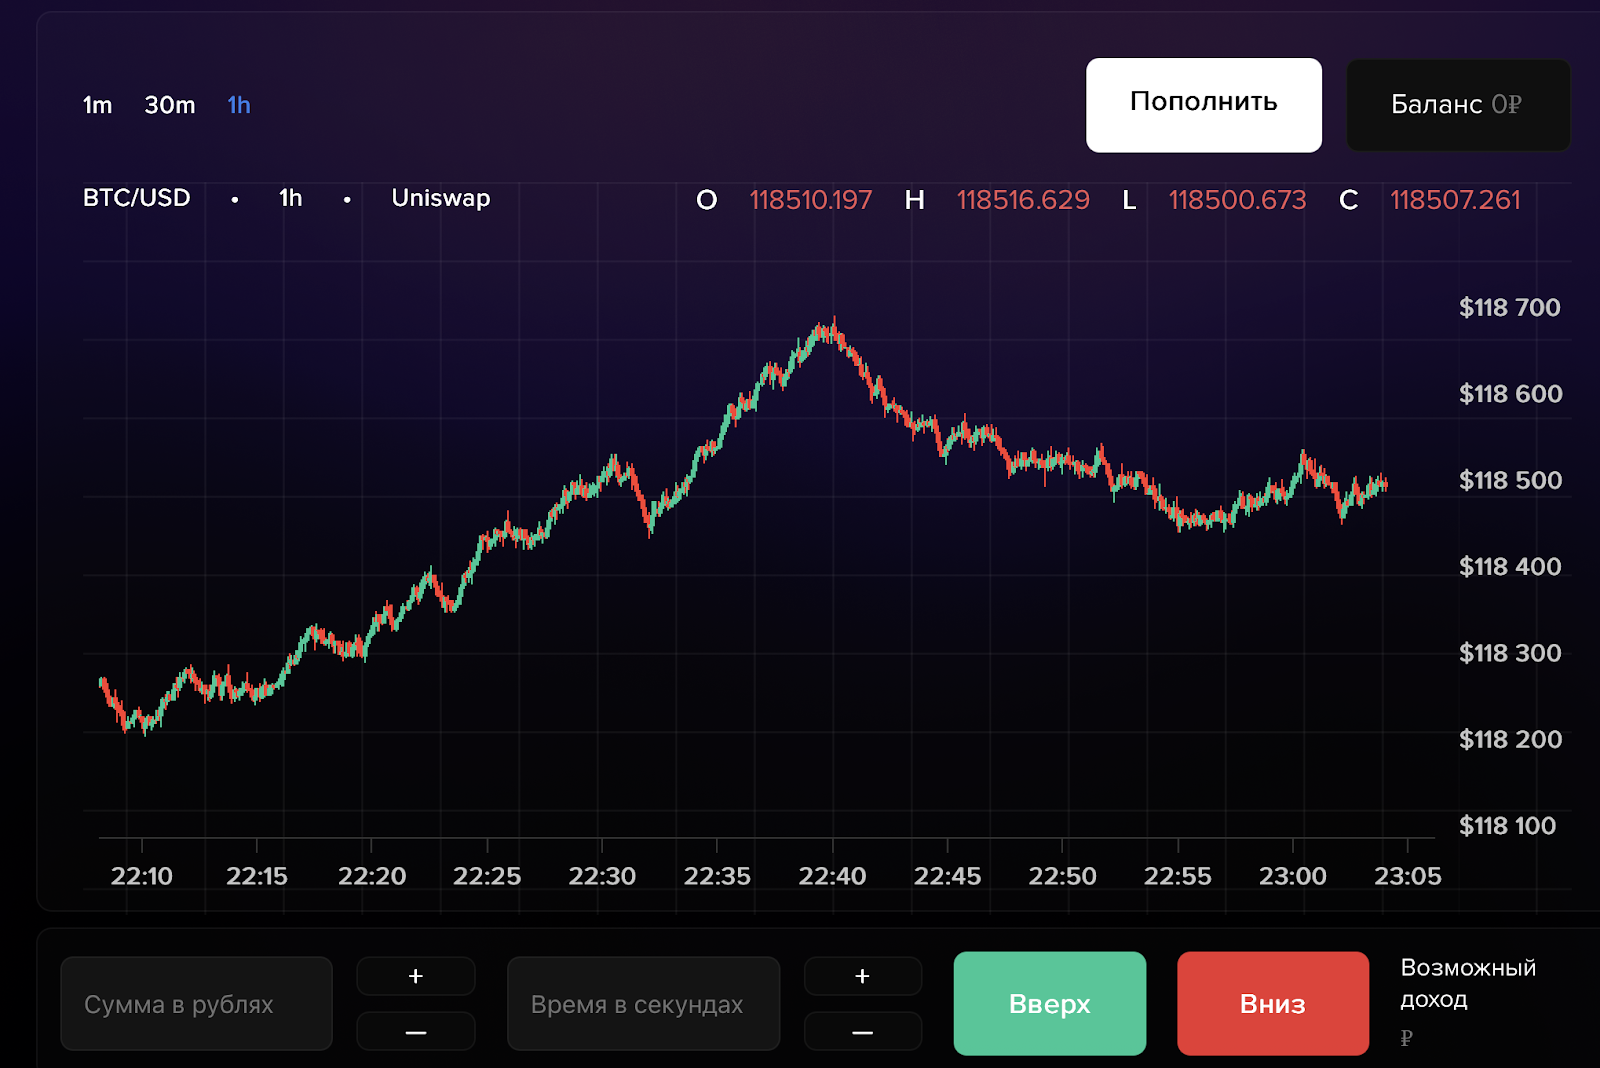This screenshot has width=1600, height=1068.
Task: Click the BTC/USD pair label
Action: [x=137, y=198]
